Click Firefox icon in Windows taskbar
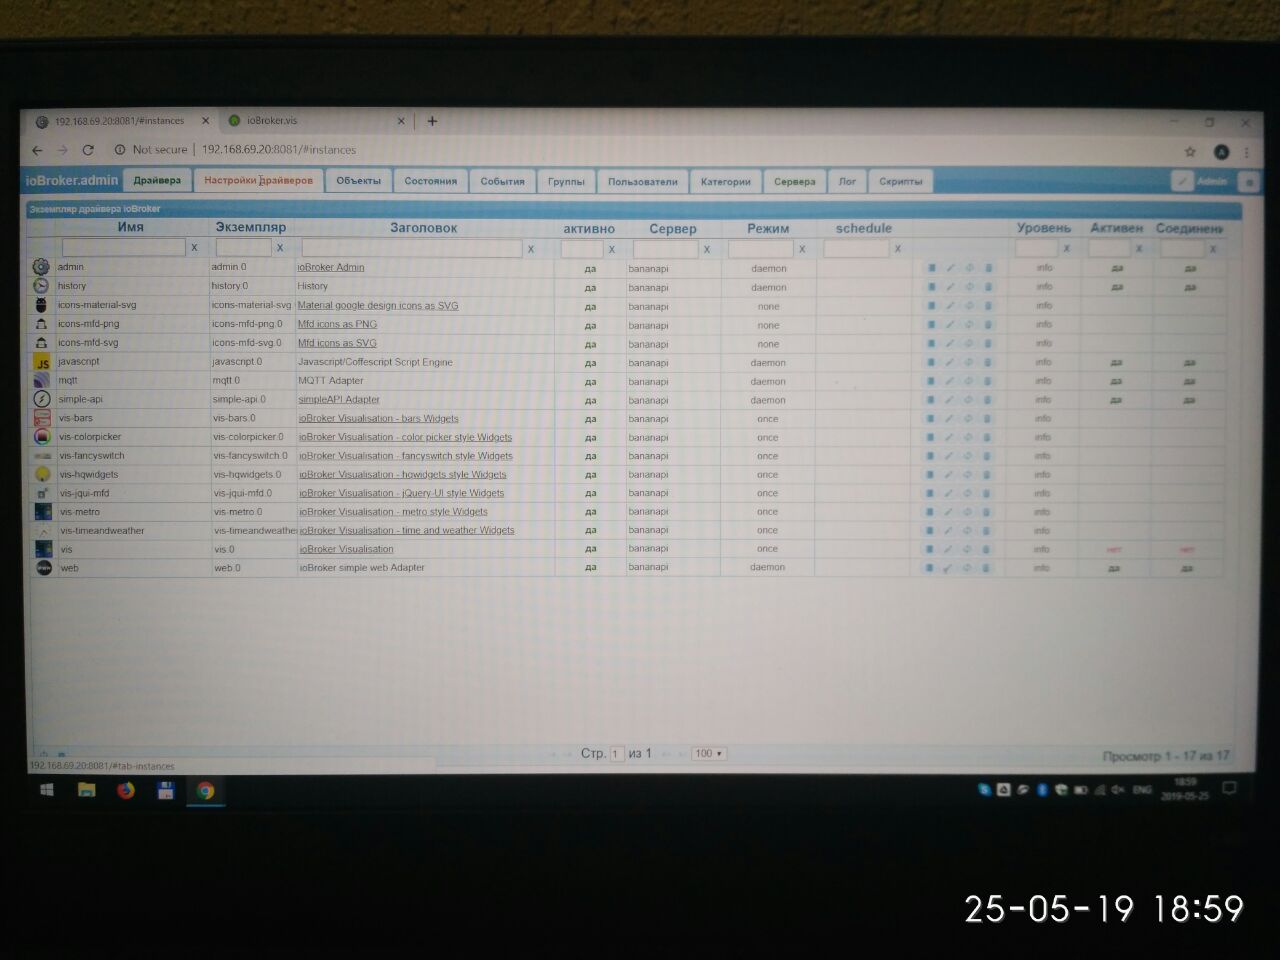The image size is (1280, 960). click(x=125, y=791)
